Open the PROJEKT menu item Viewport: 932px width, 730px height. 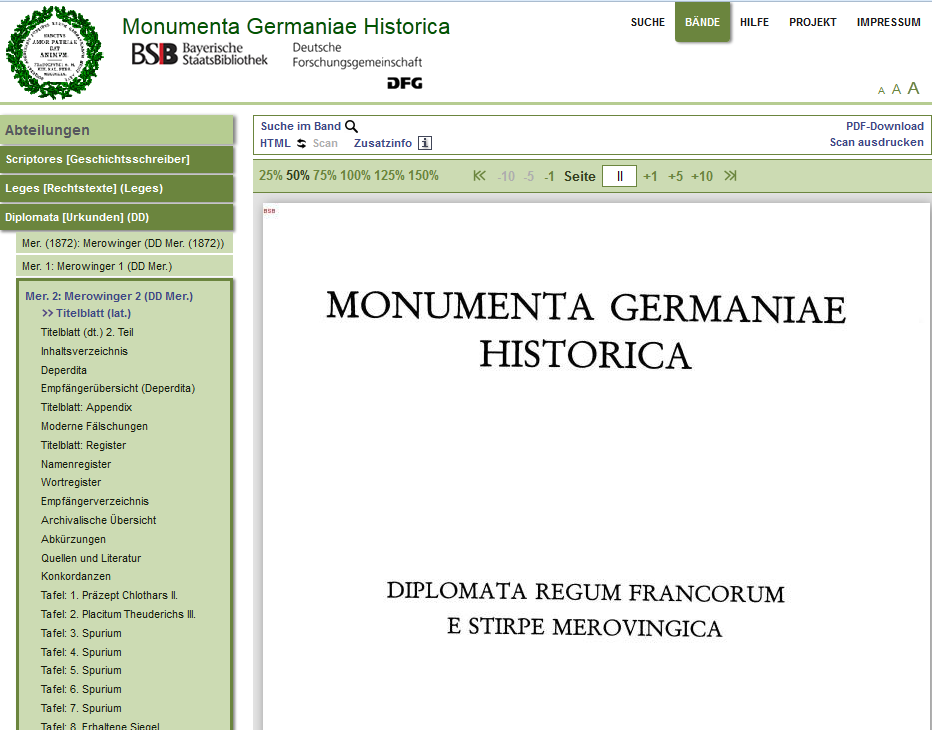click(x=813, y=22)
